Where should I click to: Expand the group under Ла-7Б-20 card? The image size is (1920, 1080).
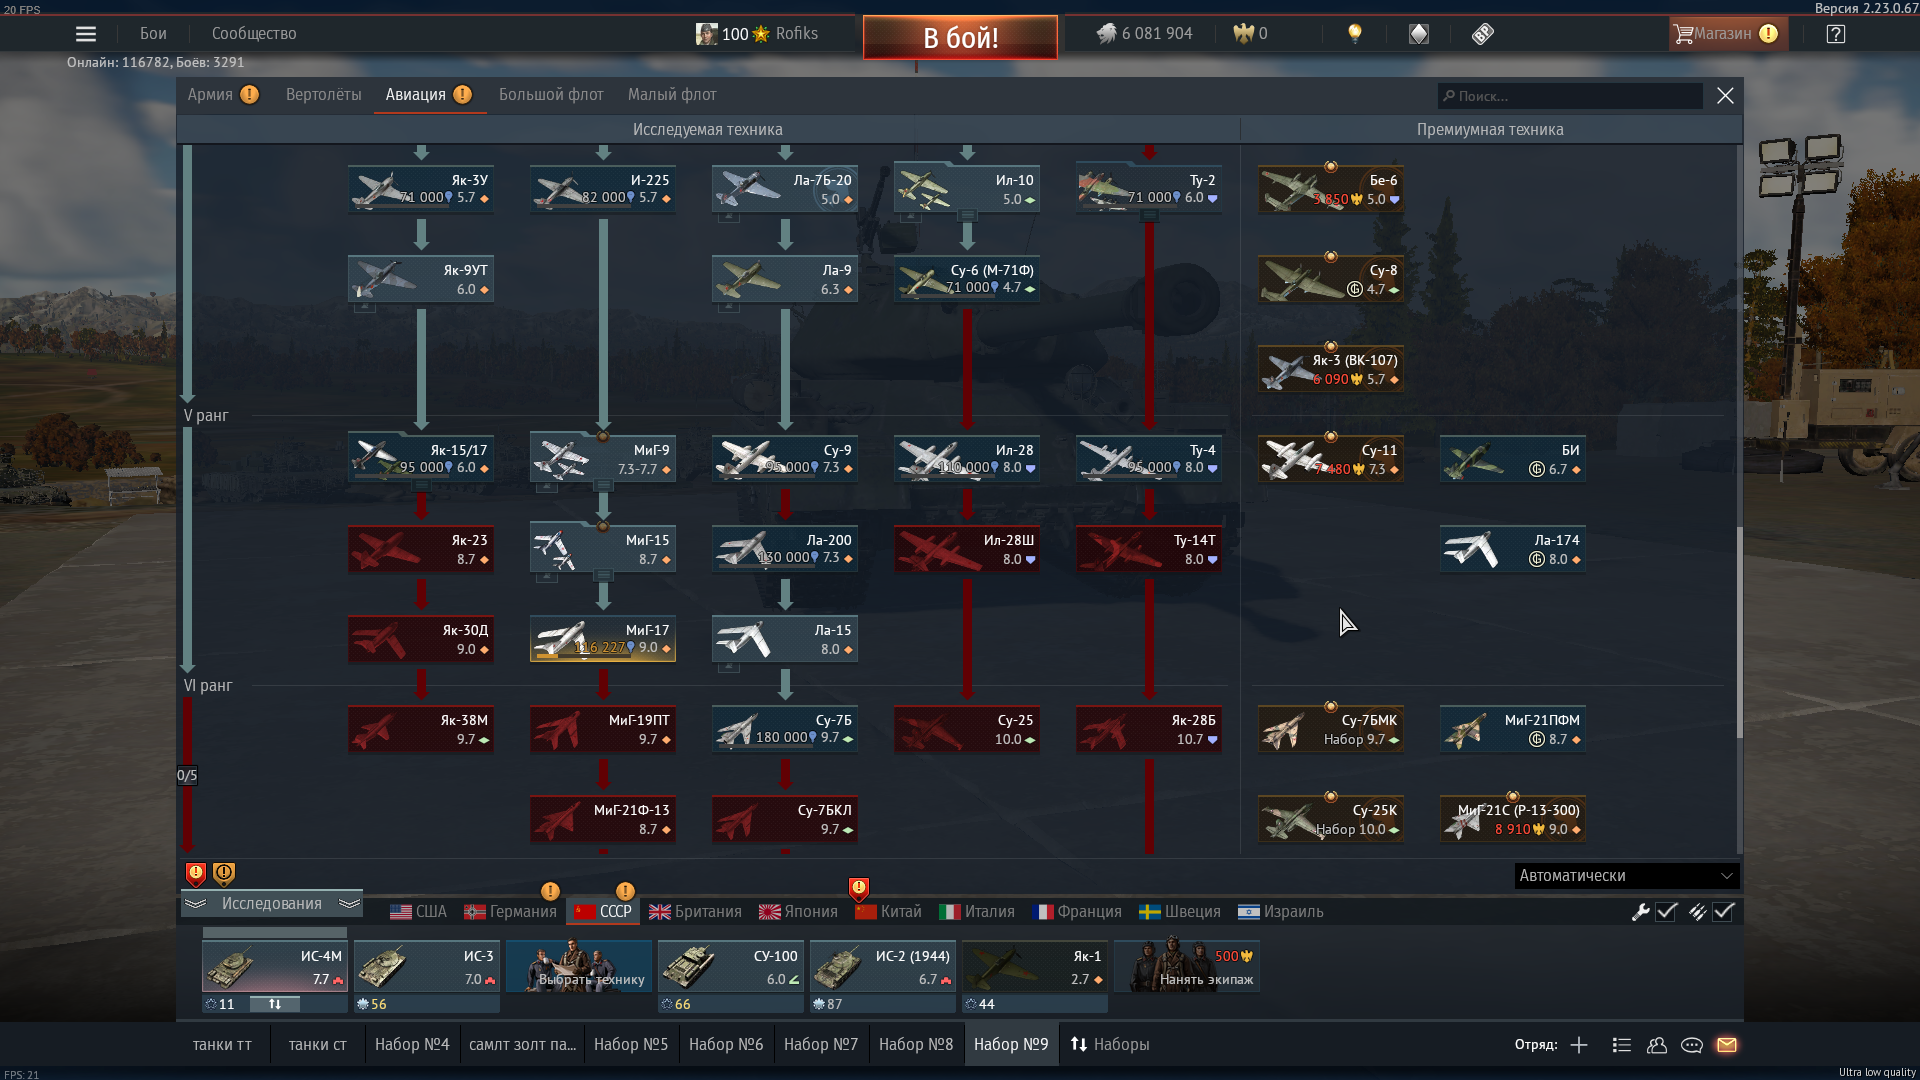point(728,217)
